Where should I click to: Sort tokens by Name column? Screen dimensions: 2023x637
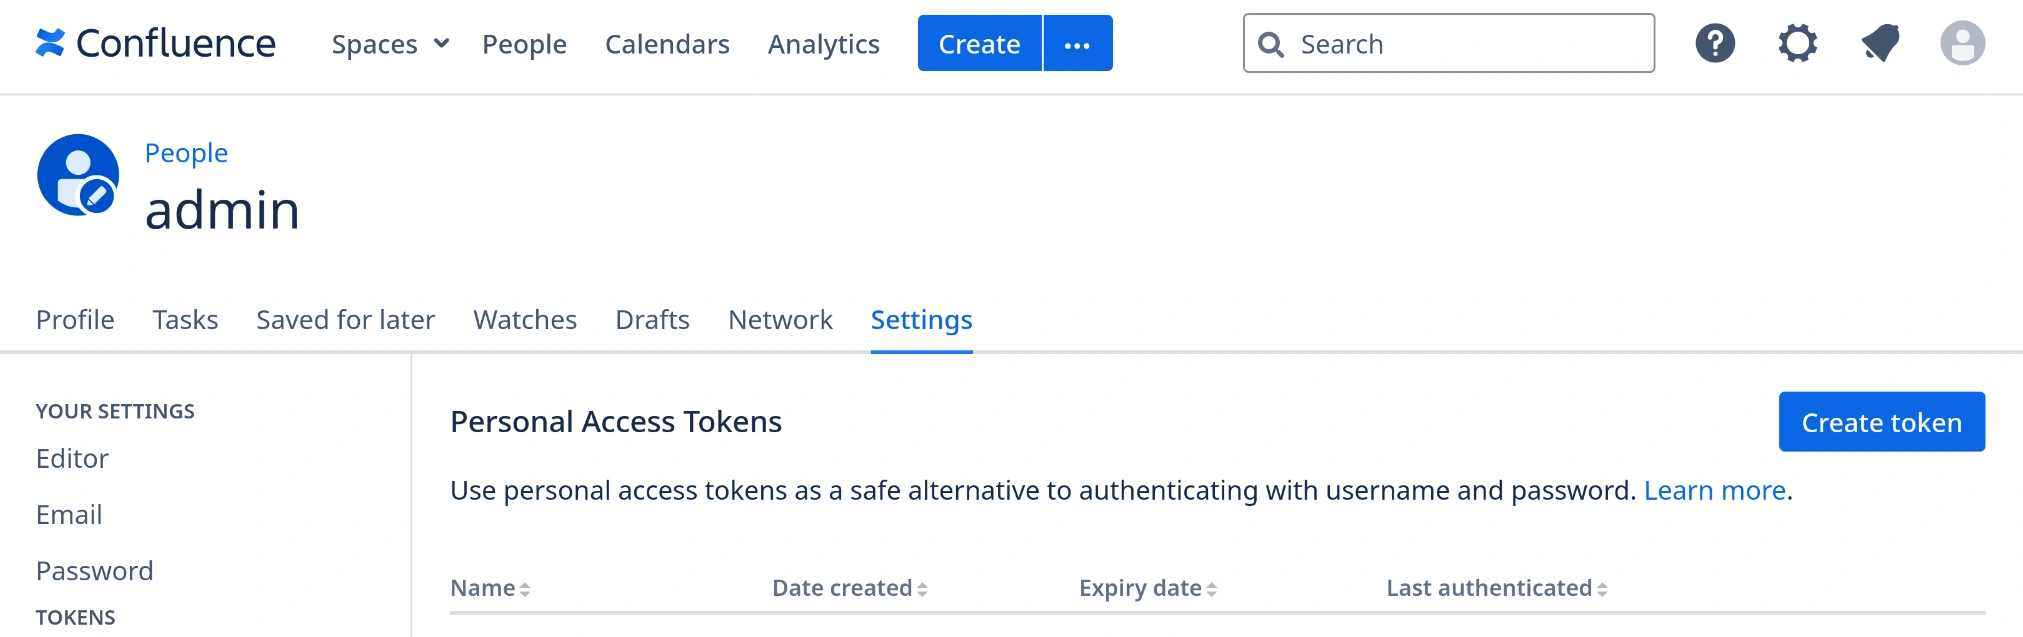coord(490,588)
